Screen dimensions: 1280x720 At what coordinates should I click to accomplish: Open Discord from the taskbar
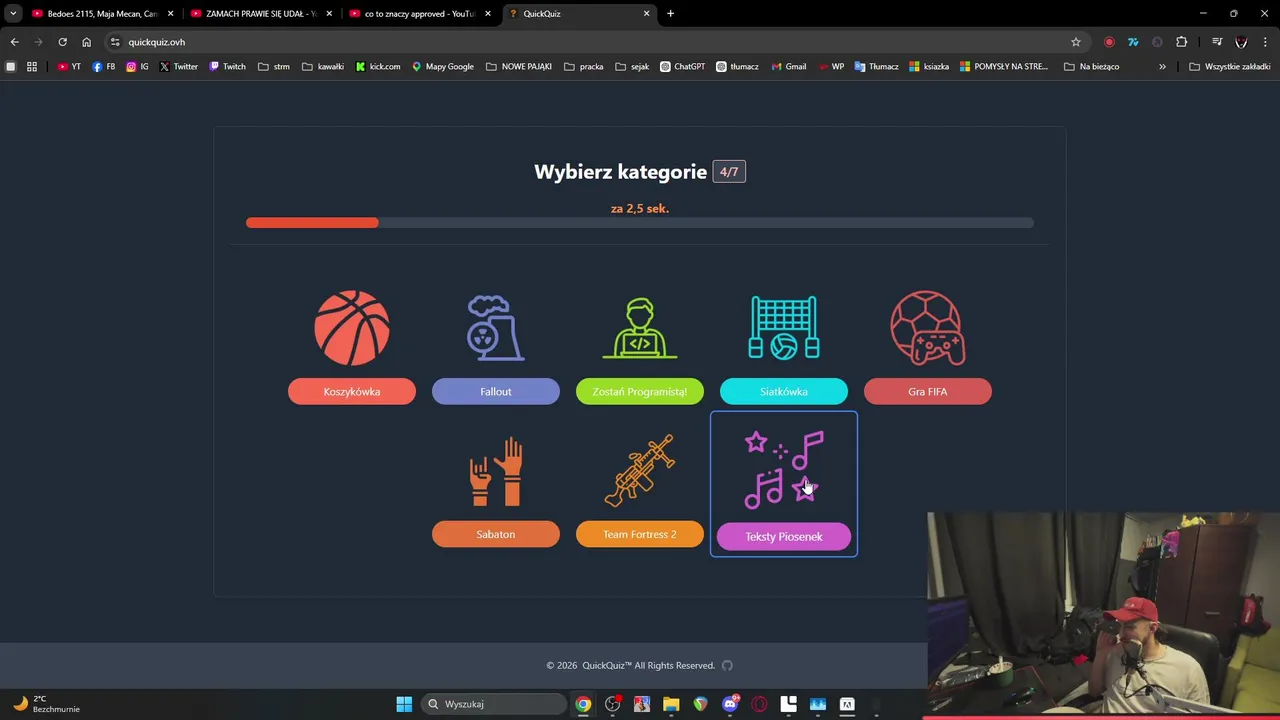(730, 704)
